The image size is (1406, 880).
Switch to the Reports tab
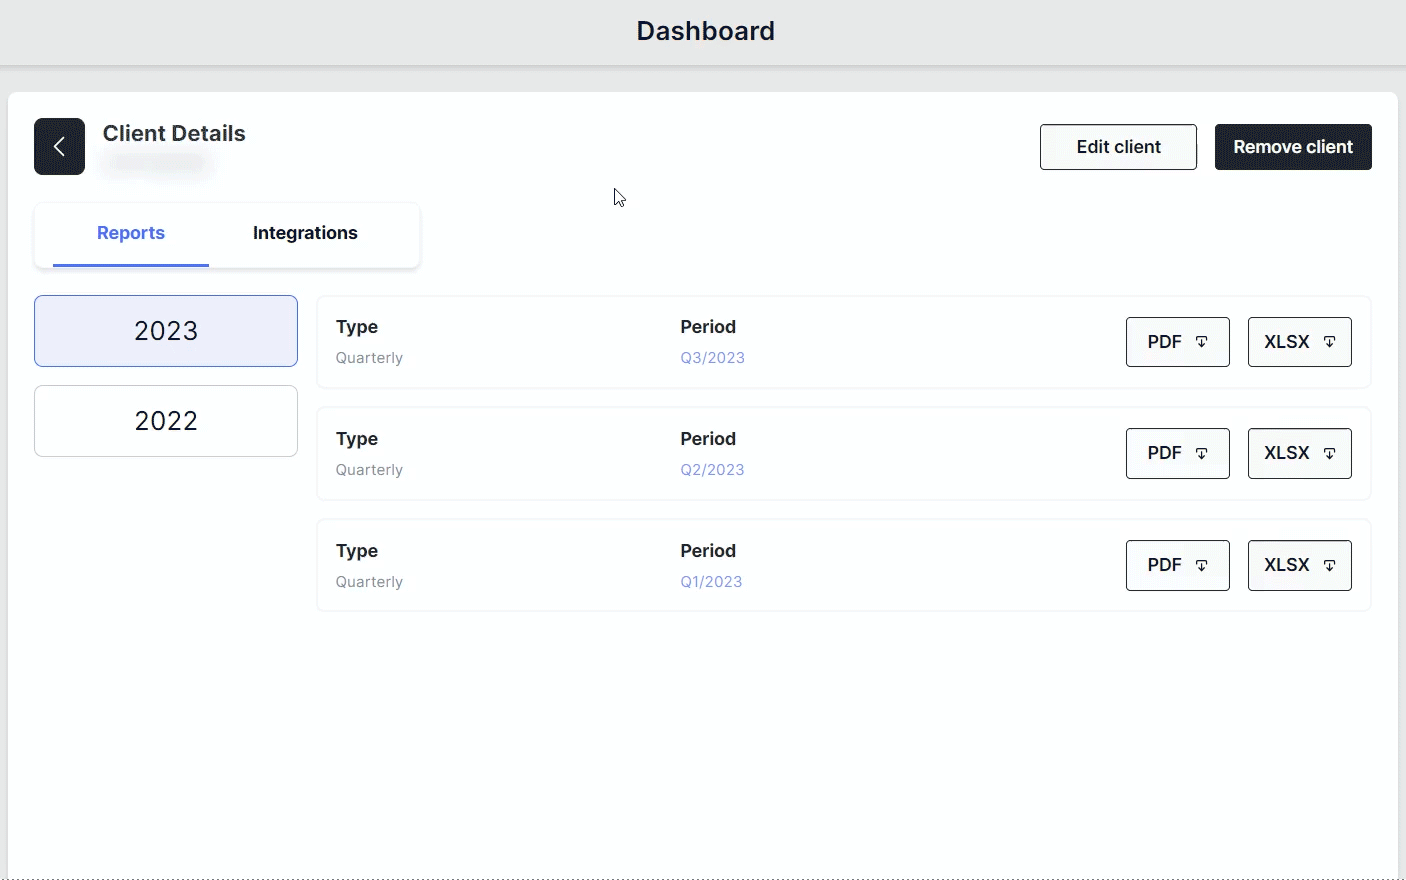click(131, 234)
